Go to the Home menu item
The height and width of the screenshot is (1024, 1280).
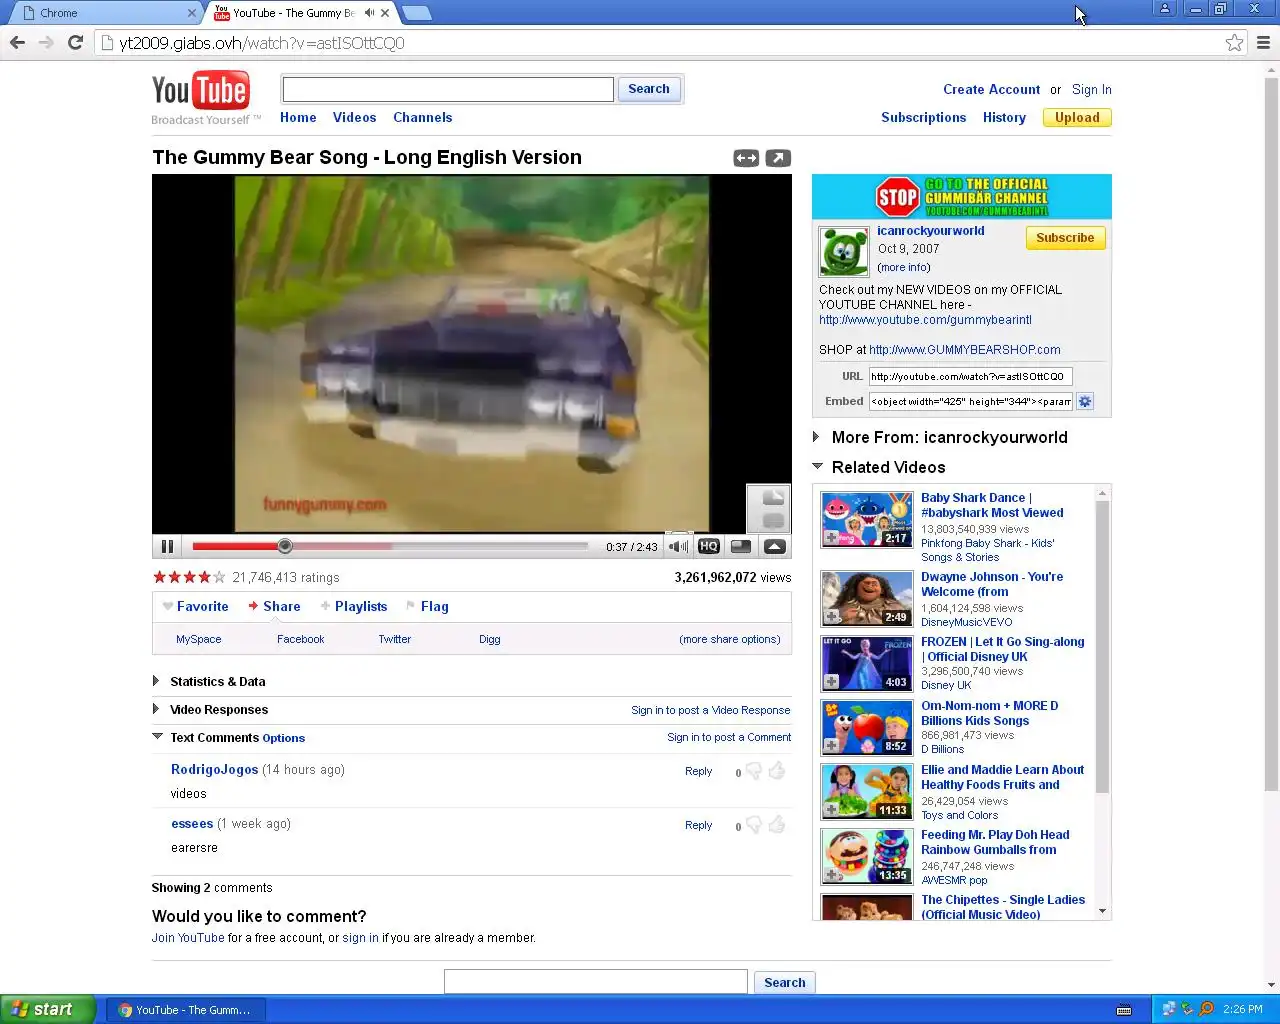(298, 118)
